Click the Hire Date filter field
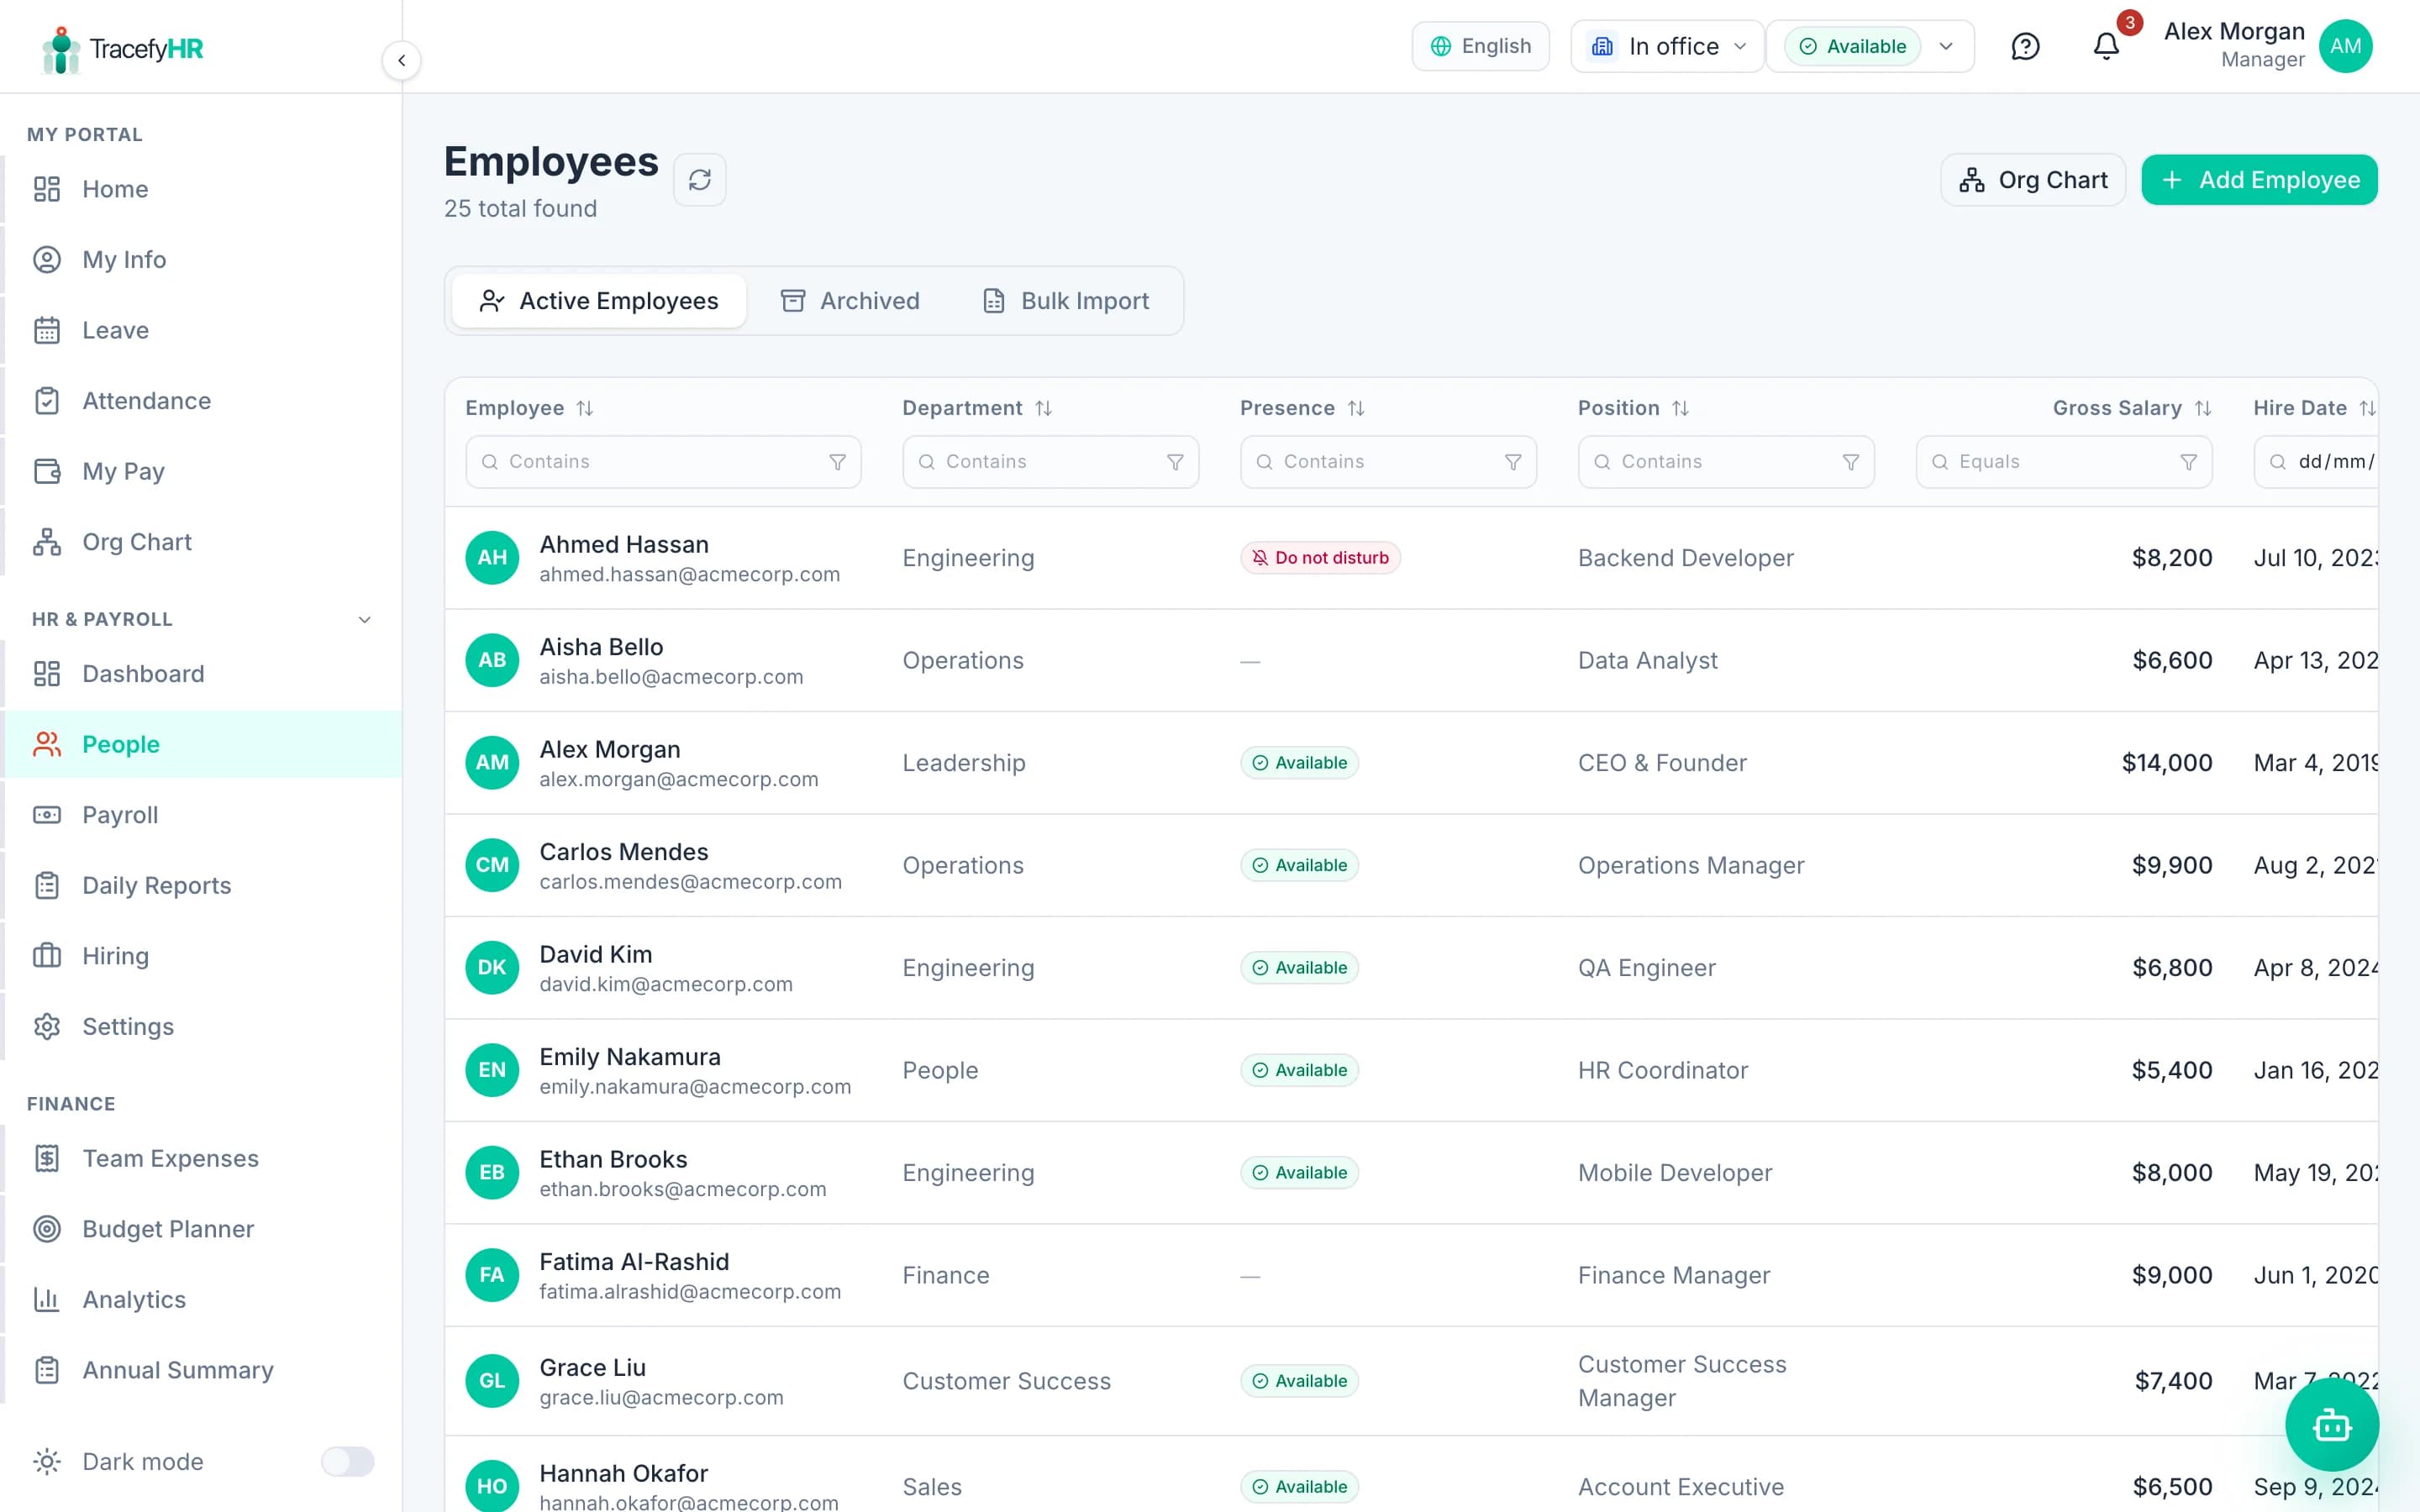 point(2316,462)
